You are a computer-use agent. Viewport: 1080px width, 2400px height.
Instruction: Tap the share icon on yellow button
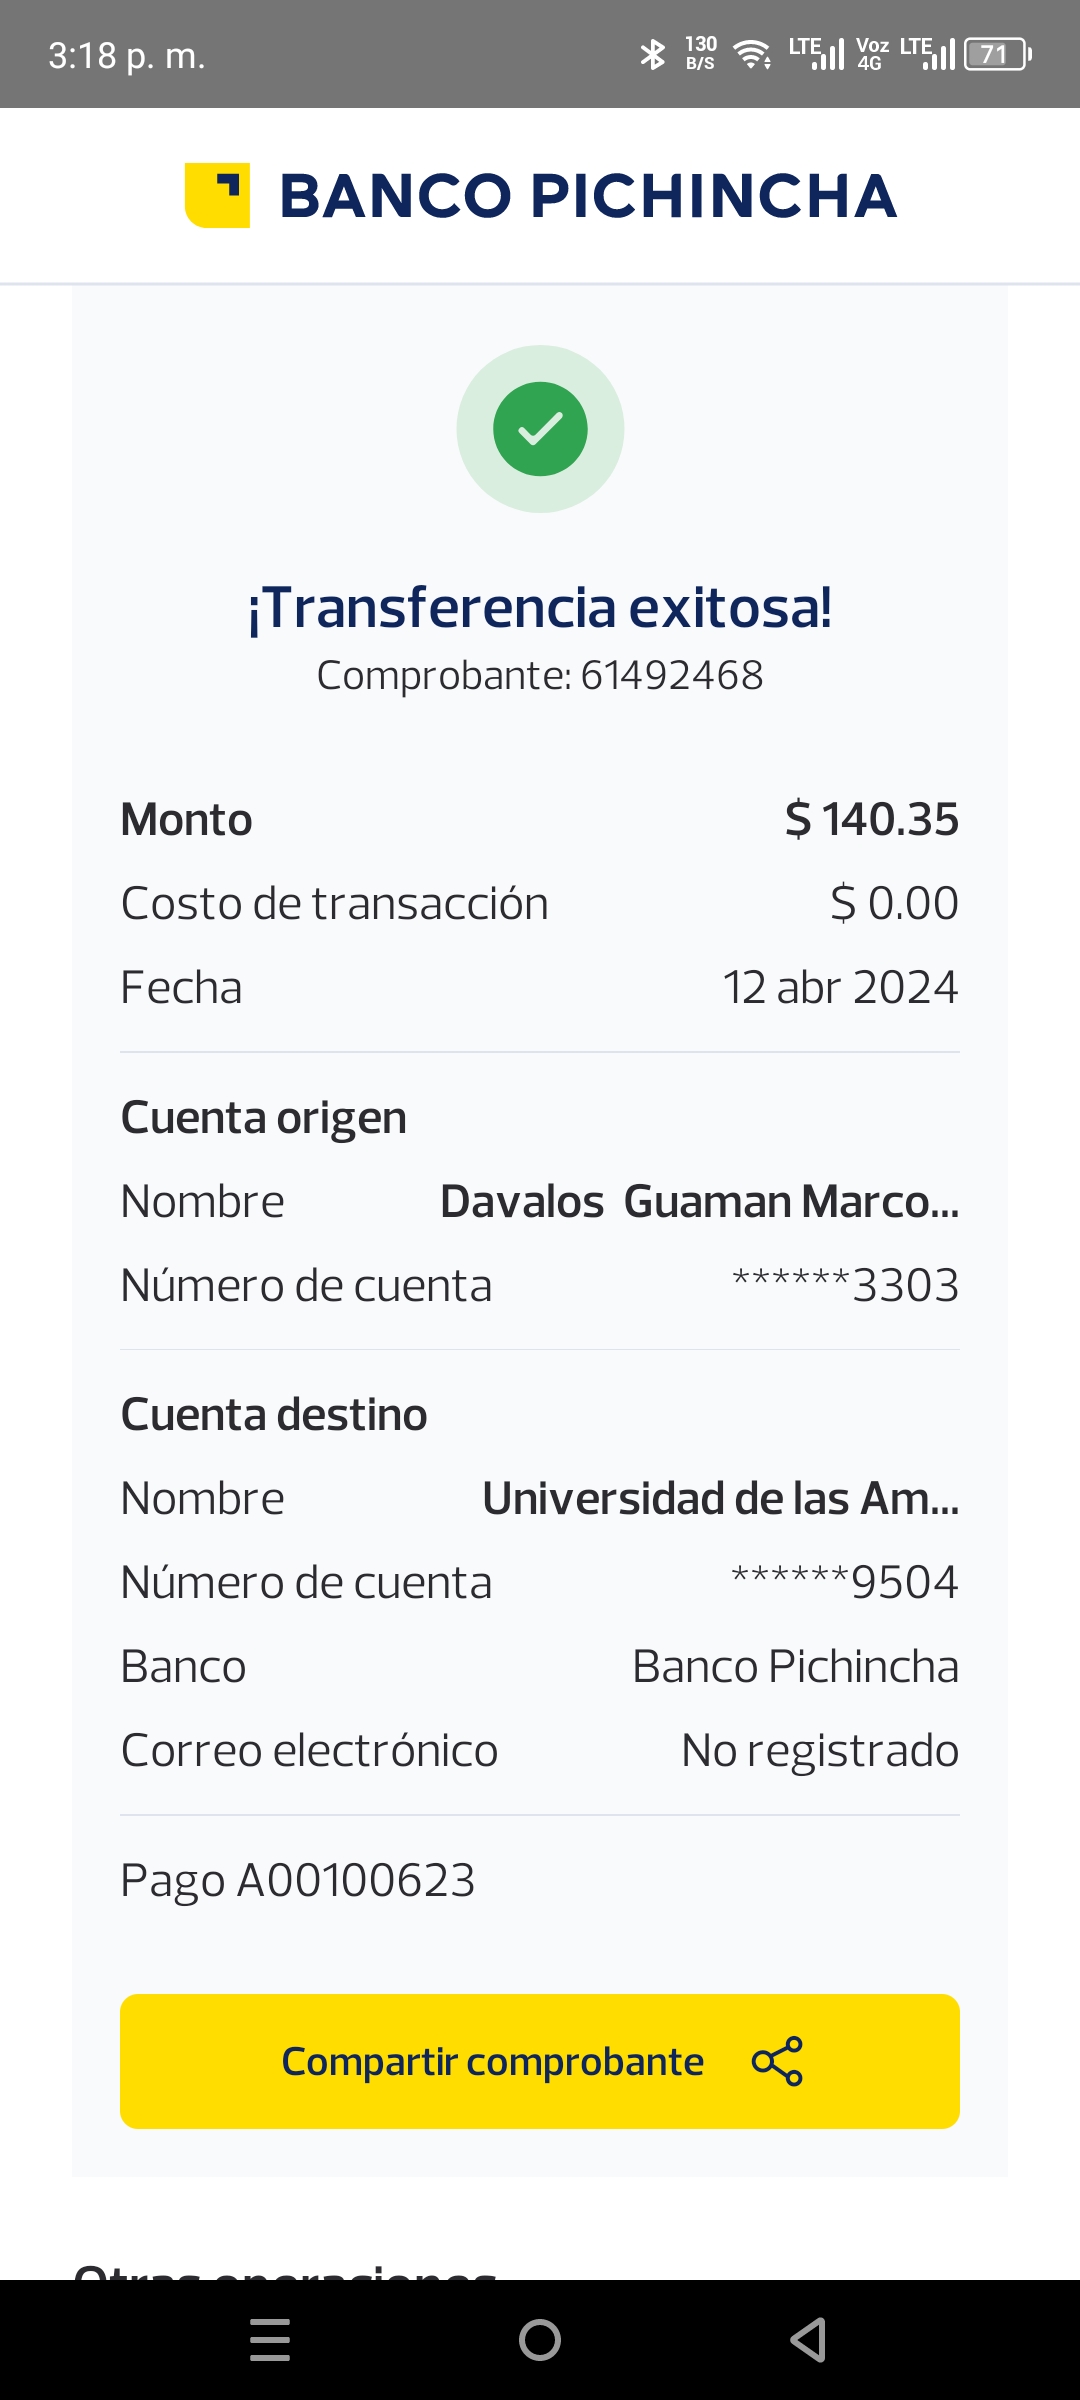(777, 2061)
